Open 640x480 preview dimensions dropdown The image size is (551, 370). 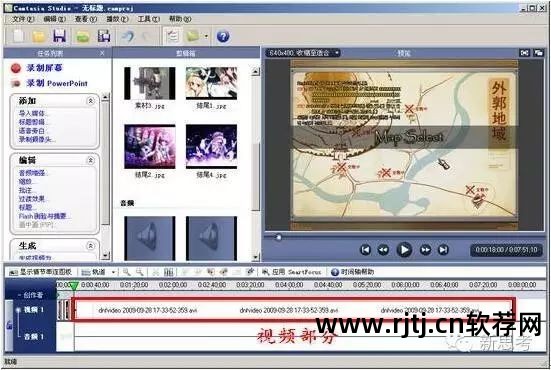(x=303, y=53)
